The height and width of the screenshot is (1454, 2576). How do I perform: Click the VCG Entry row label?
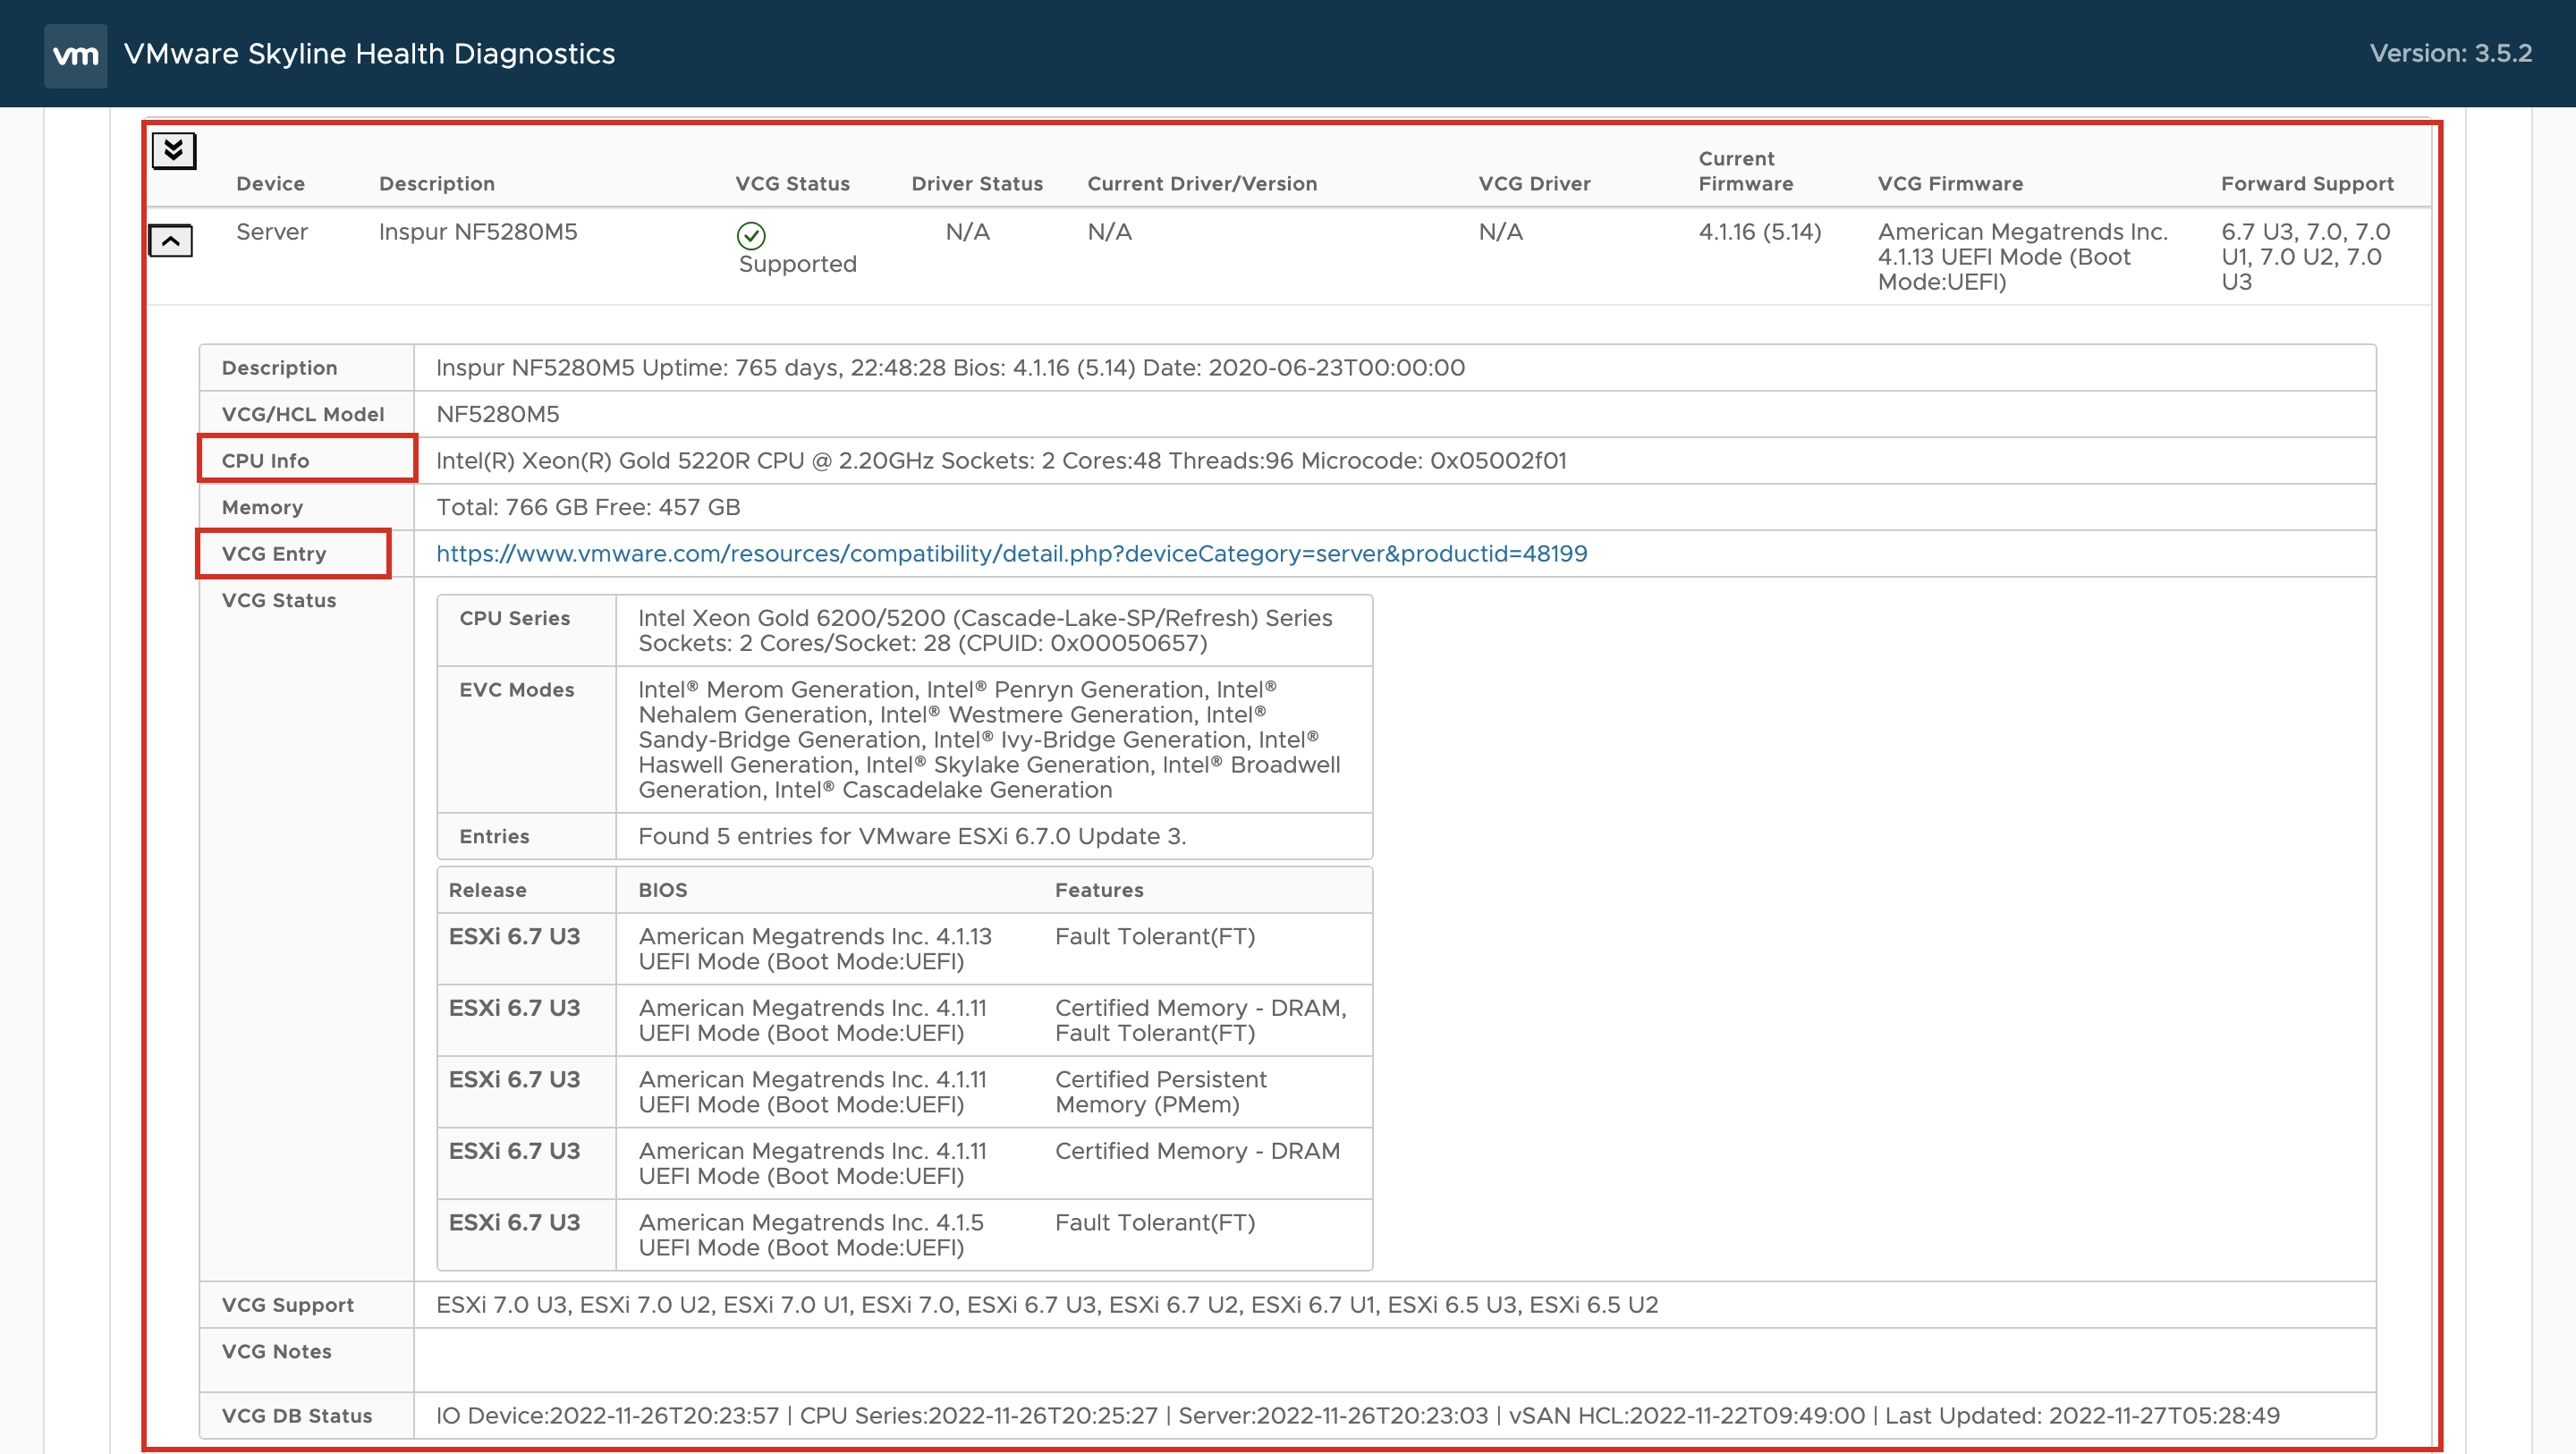pos(273,554)
